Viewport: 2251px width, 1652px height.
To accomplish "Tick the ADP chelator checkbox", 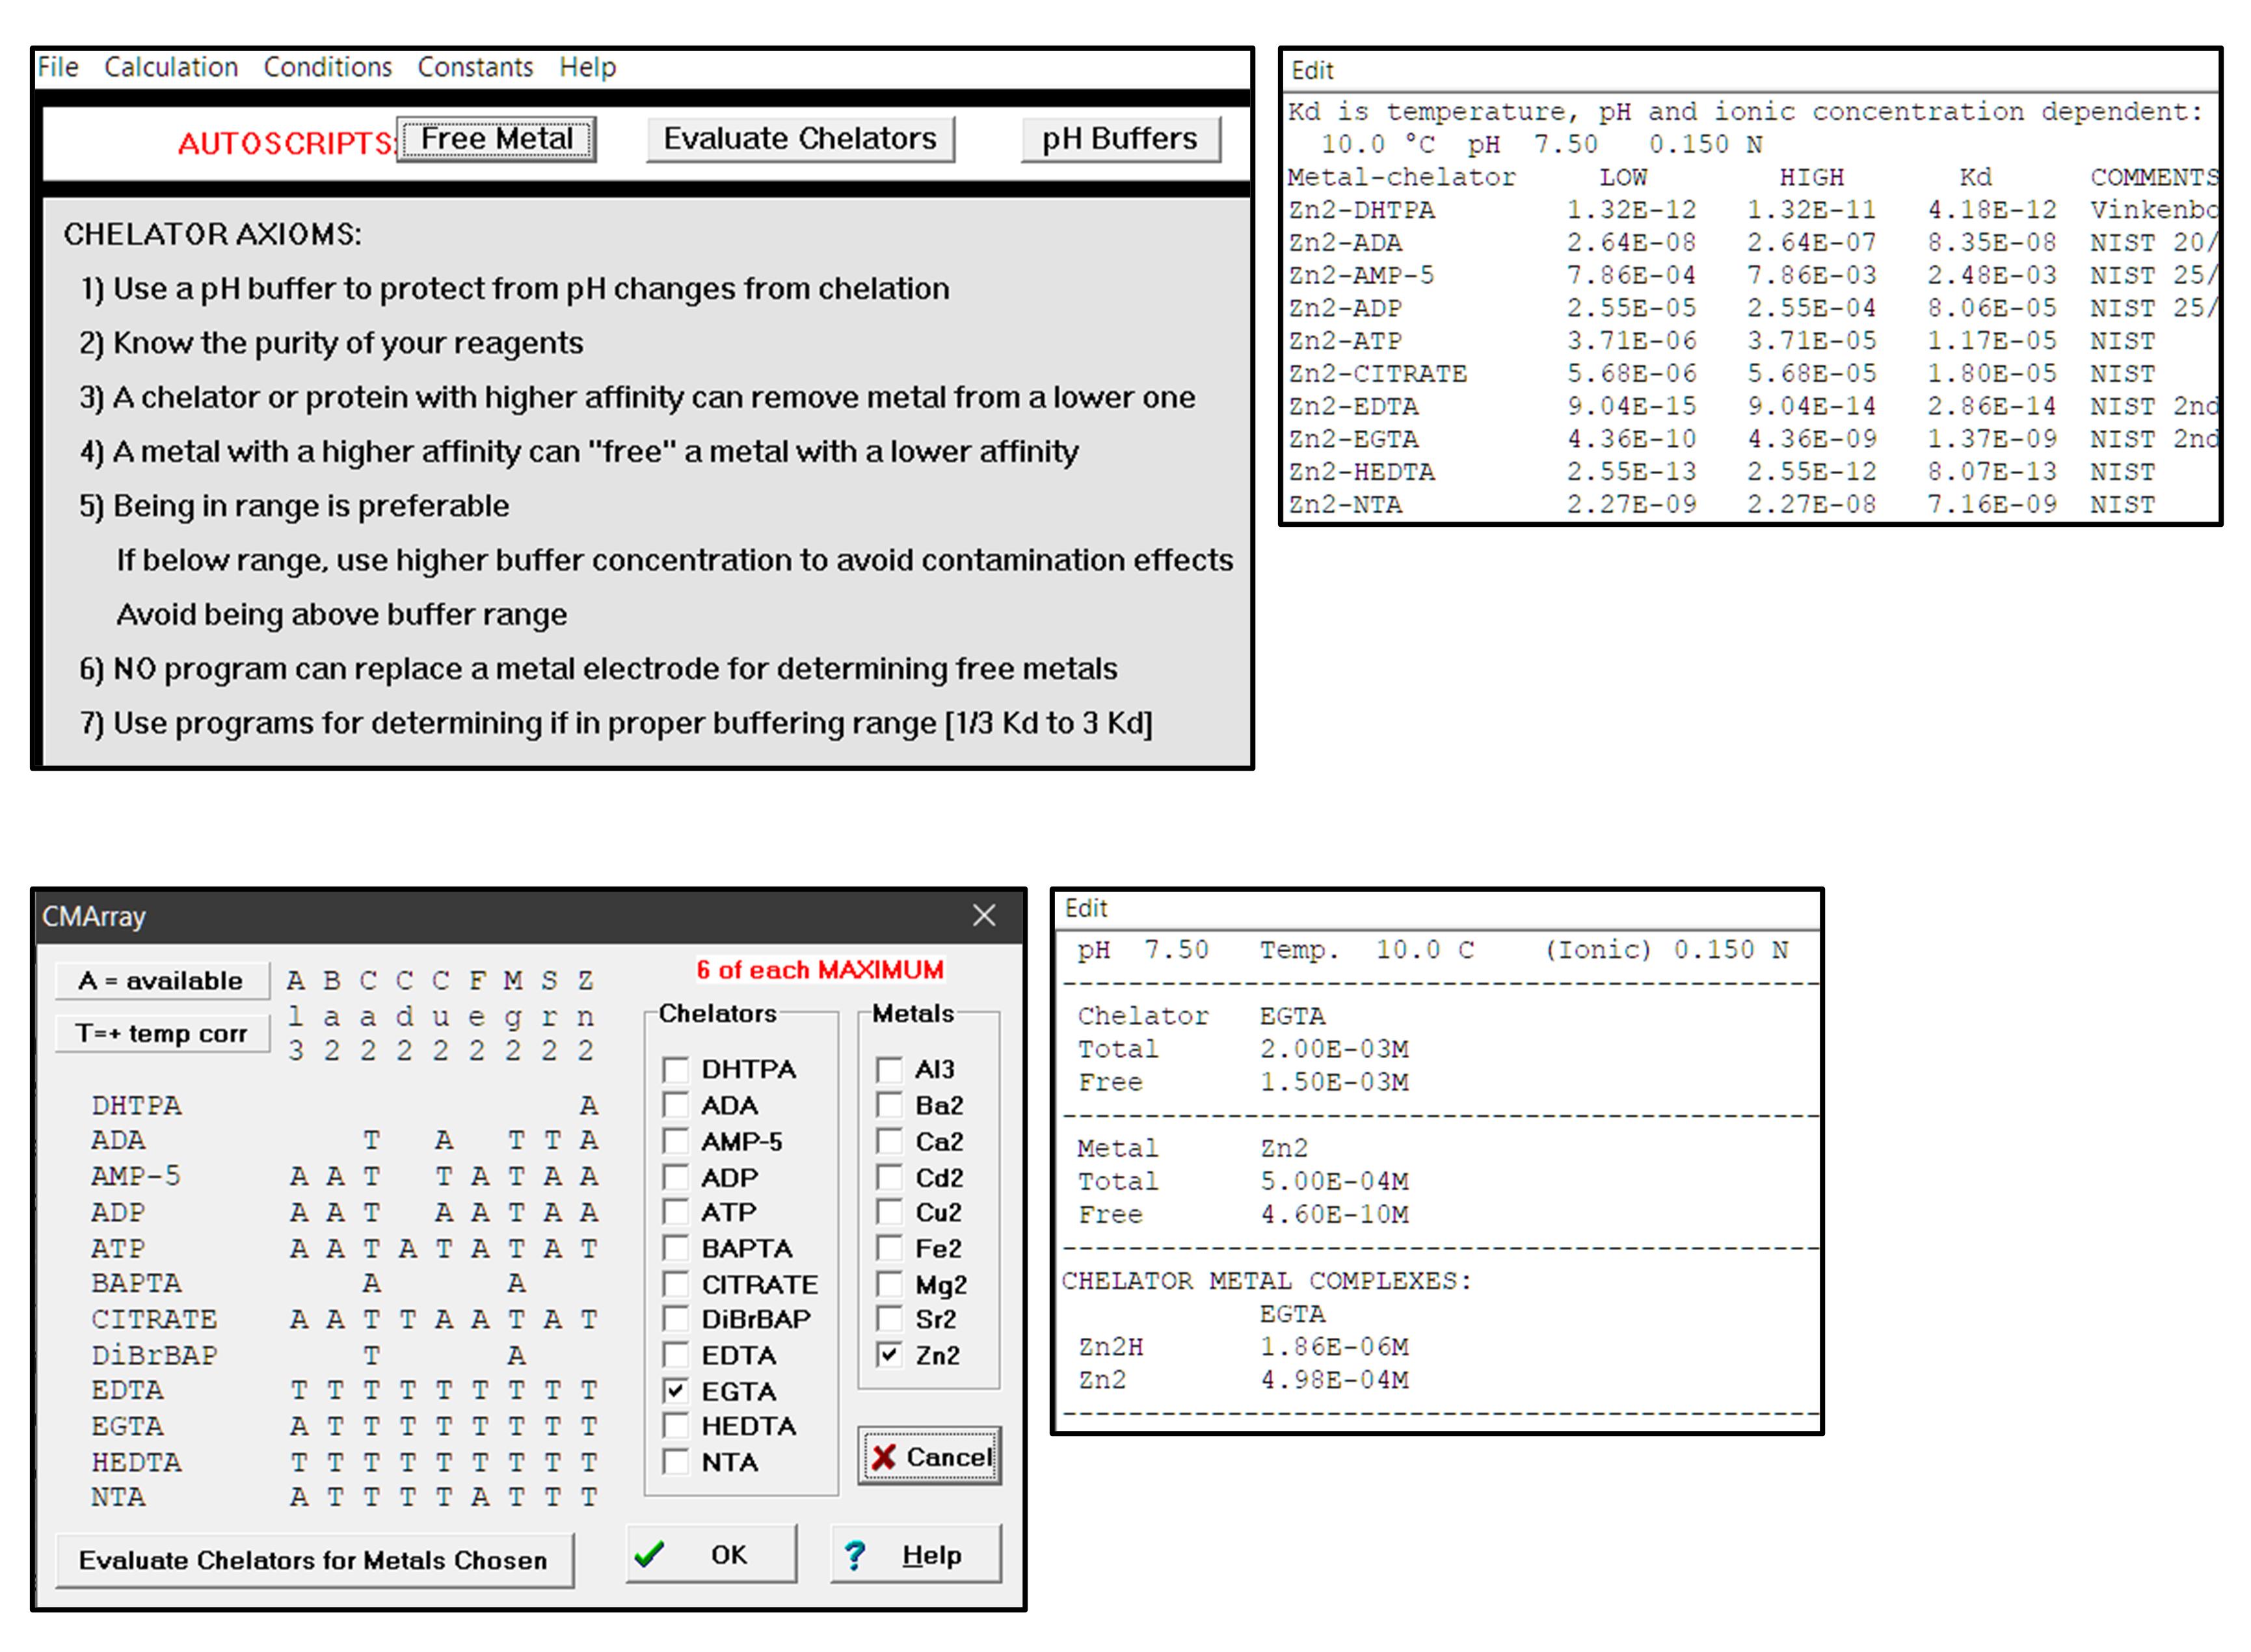I will coord(676,1177).
